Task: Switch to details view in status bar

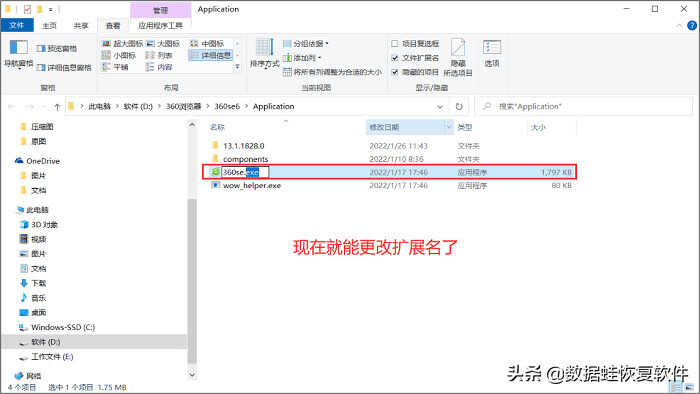Action: coord(677,387)
